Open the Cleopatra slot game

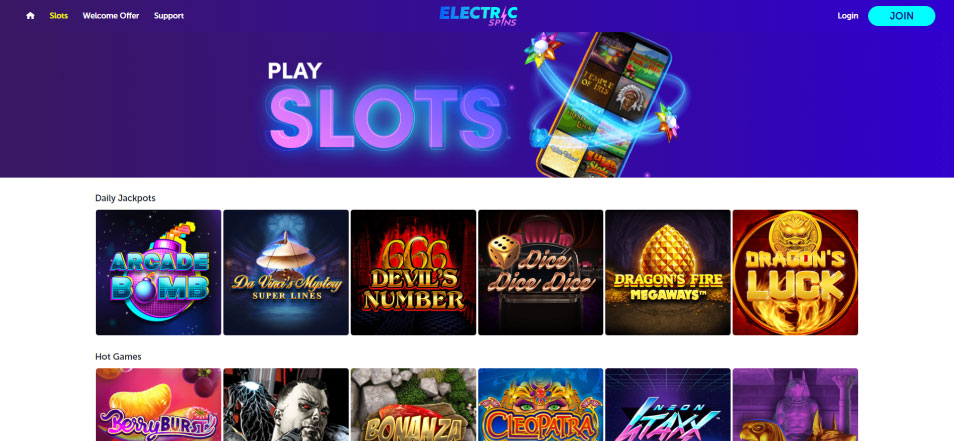[x=540, y=405]
